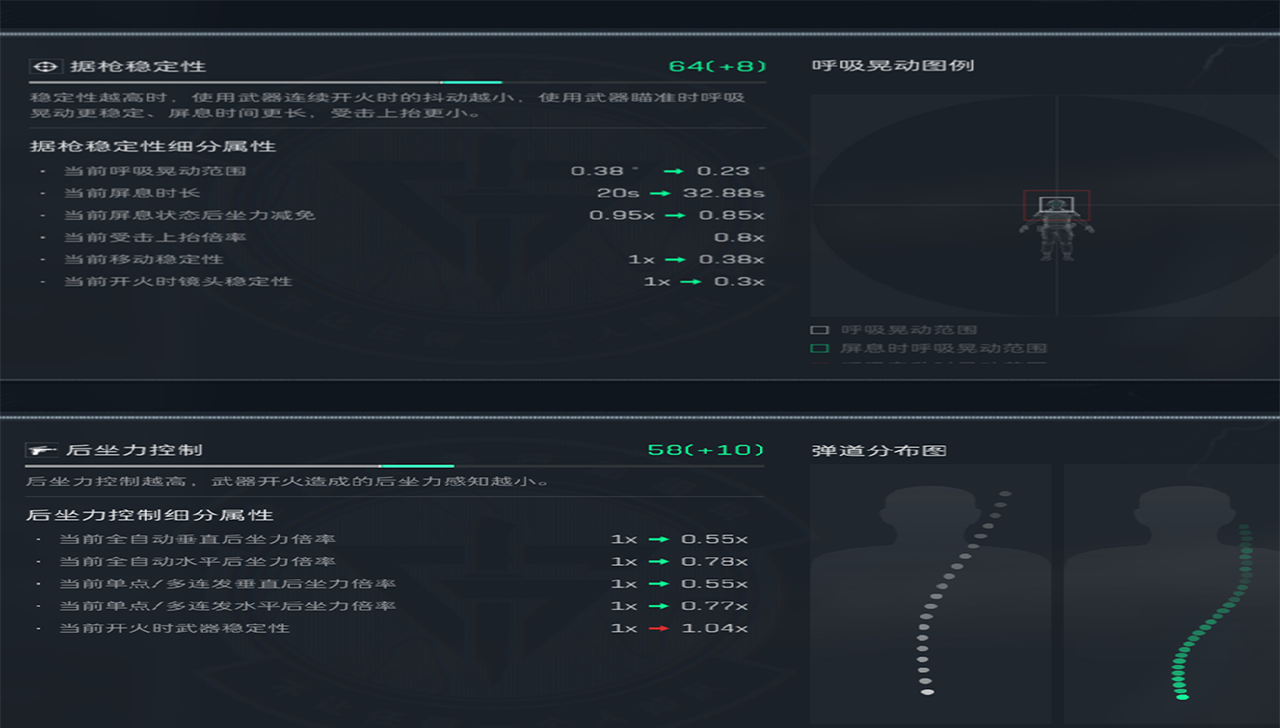Select the 据枪稳定性 section heading
1280x728 pixels.
138,67
